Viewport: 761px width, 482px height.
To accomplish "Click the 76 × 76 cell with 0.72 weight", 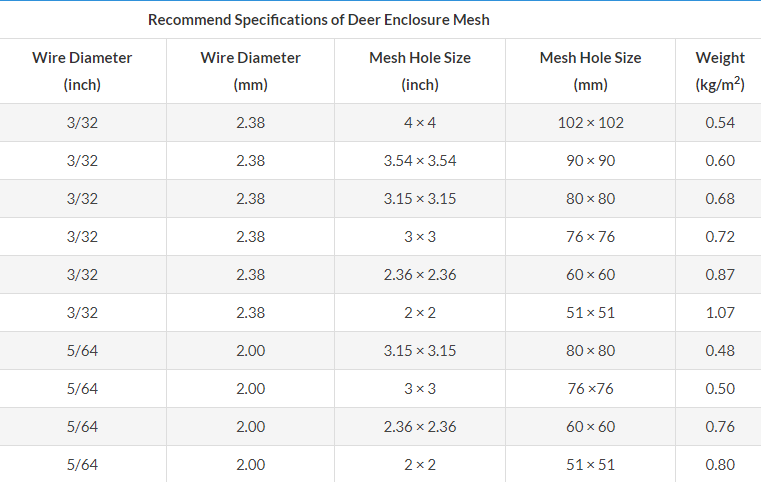I will [x=590, y=237].
